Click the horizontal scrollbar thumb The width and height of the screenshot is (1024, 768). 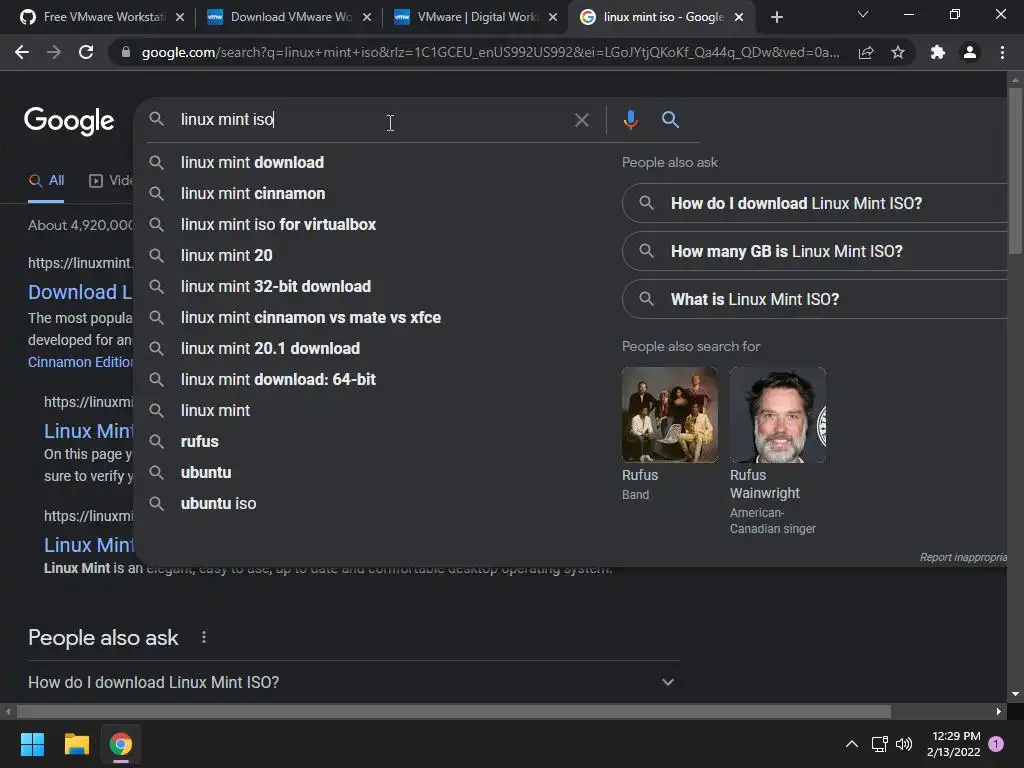click(x=454, y=711)
